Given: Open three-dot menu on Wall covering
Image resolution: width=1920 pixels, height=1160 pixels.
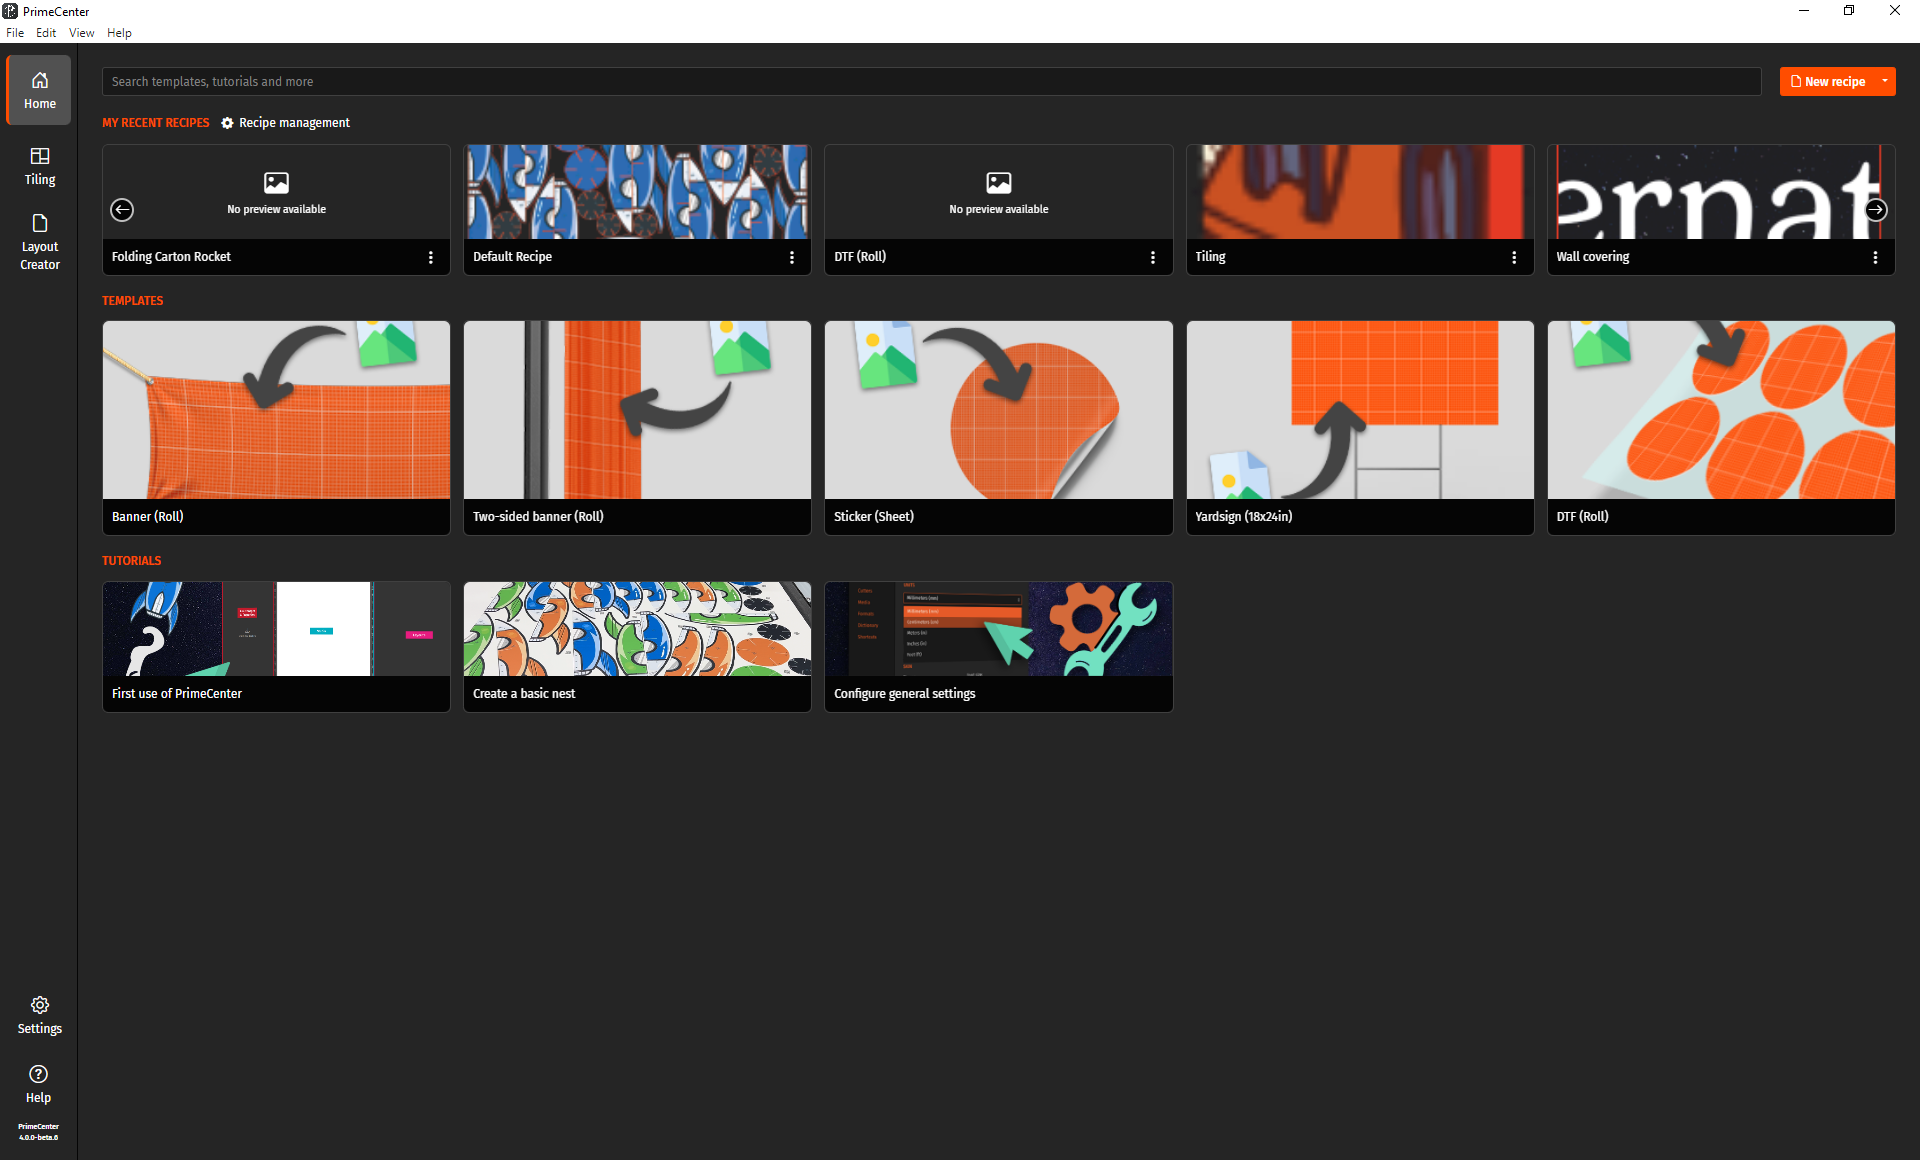Looking at the screenshot, I should [1875, 257].
